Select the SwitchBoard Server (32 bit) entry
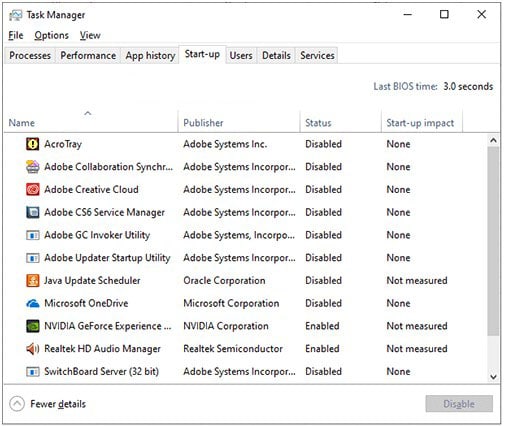Image resolution: width=505 pixels, height=426 pixels. click(x=101, y=371)
